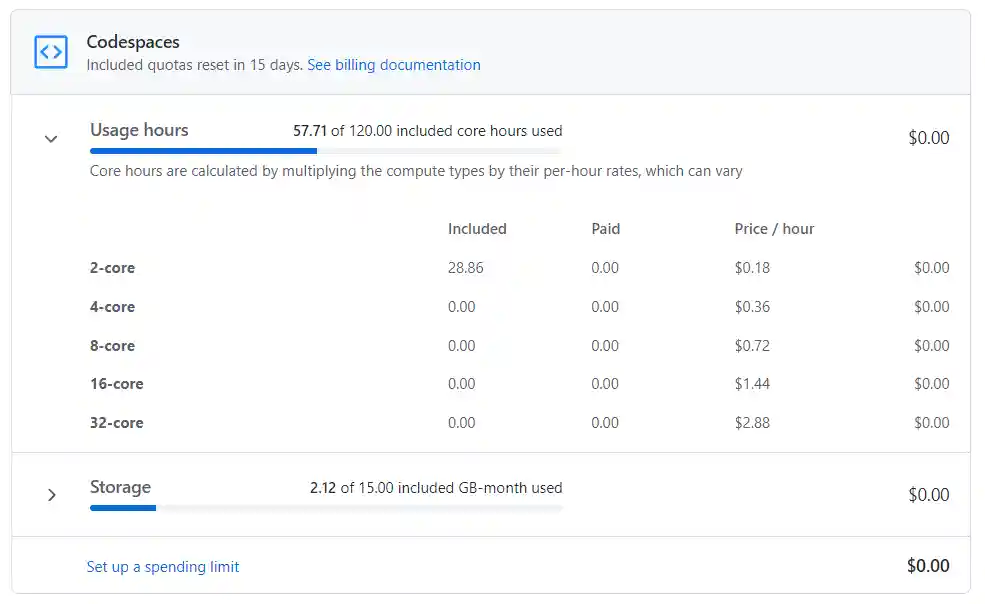
Task: Select the 4-core row label
Action: [x=112, y=307]
